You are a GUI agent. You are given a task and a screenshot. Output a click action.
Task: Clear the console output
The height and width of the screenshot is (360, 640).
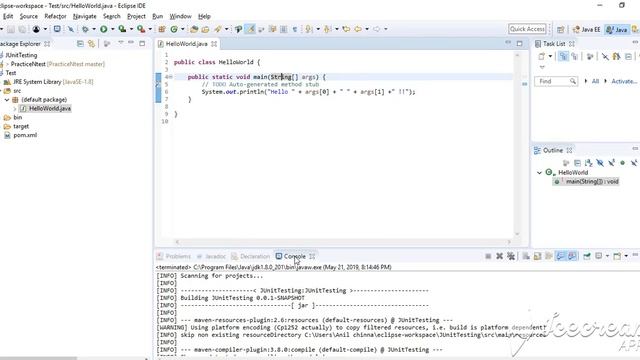[526, 256]
